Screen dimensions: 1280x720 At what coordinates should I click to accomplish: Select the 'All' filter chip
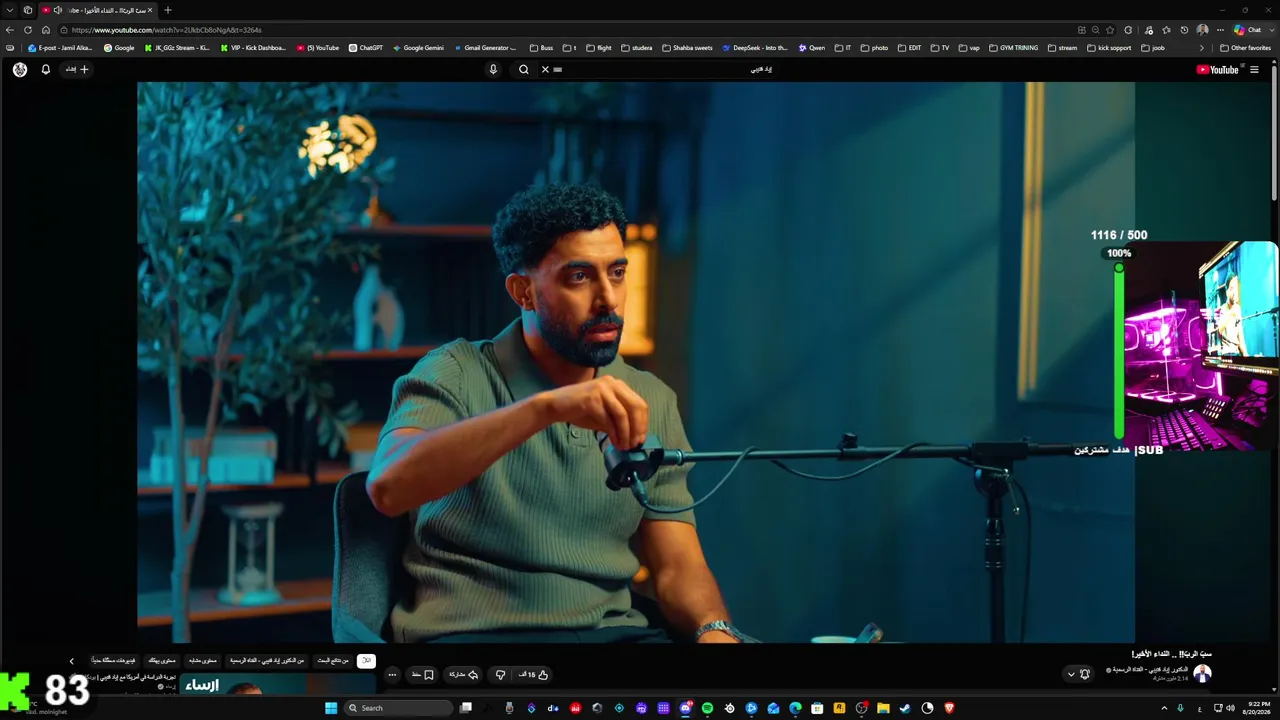click(x=367, y=661)
